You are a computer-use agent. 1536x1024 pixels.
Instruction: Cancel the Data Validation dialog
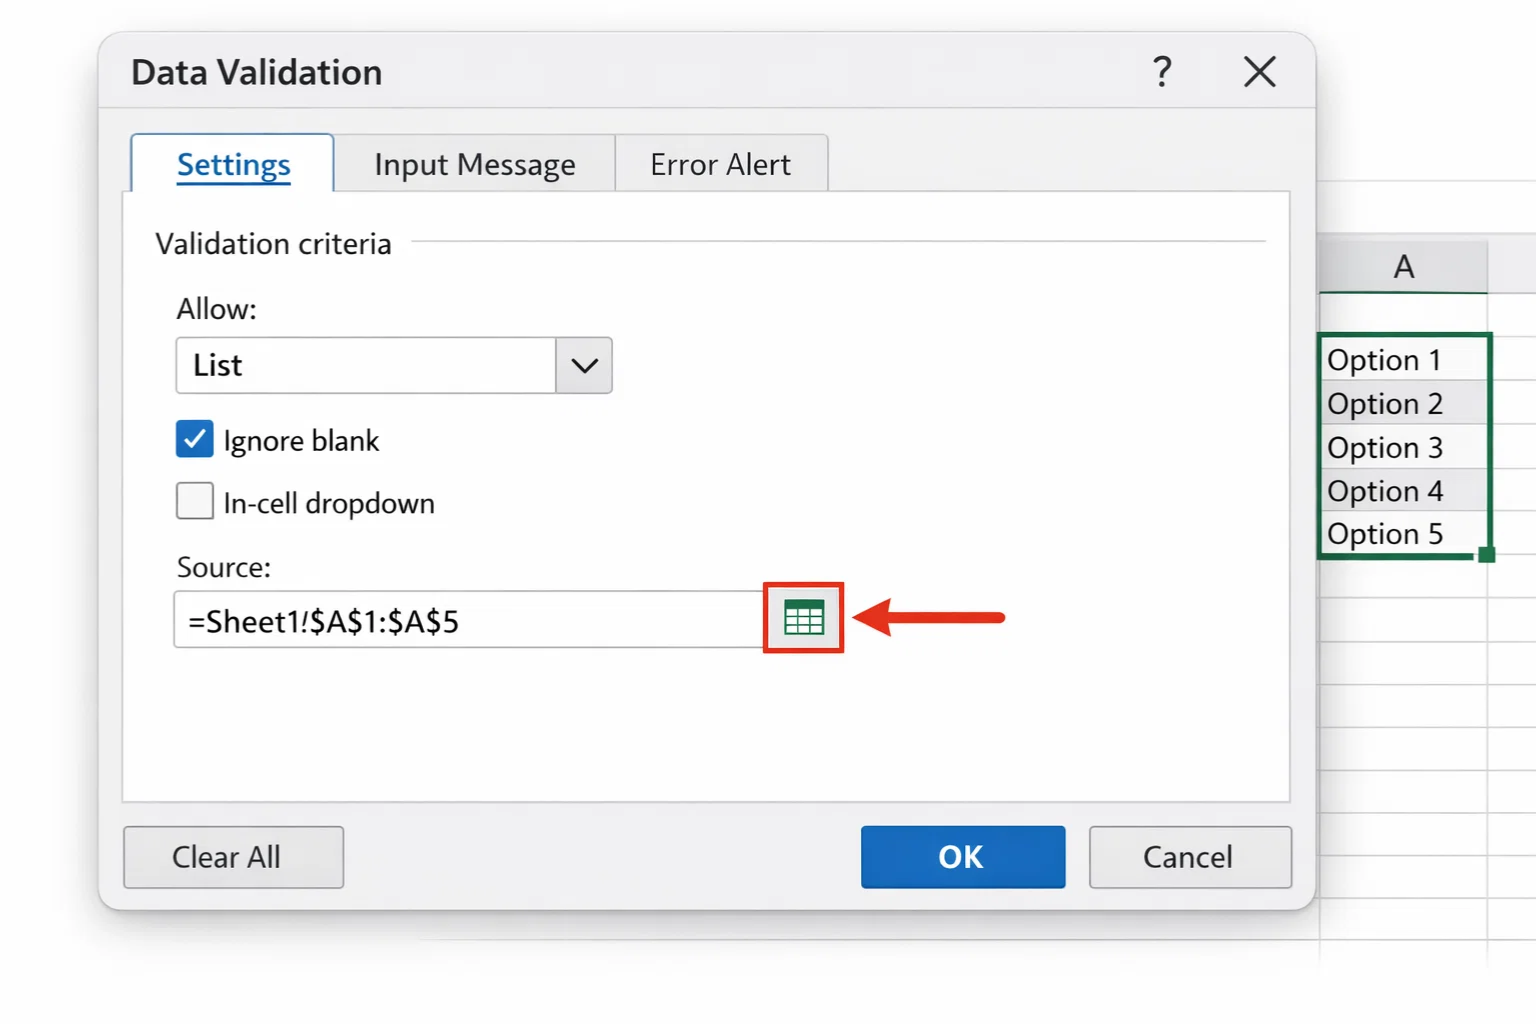(1189, 857)
